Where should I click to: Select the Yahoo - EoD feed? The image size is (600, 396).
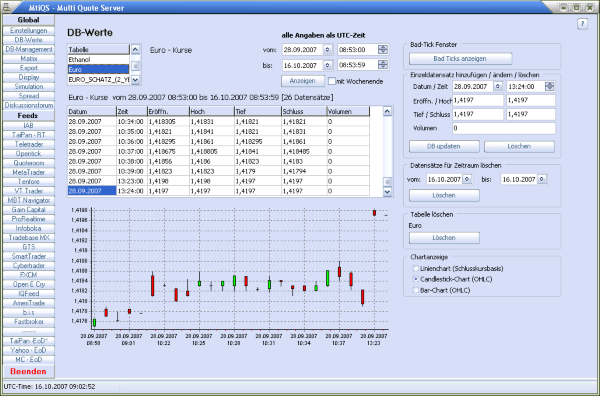pyautogui.click(x=29, y=350)
